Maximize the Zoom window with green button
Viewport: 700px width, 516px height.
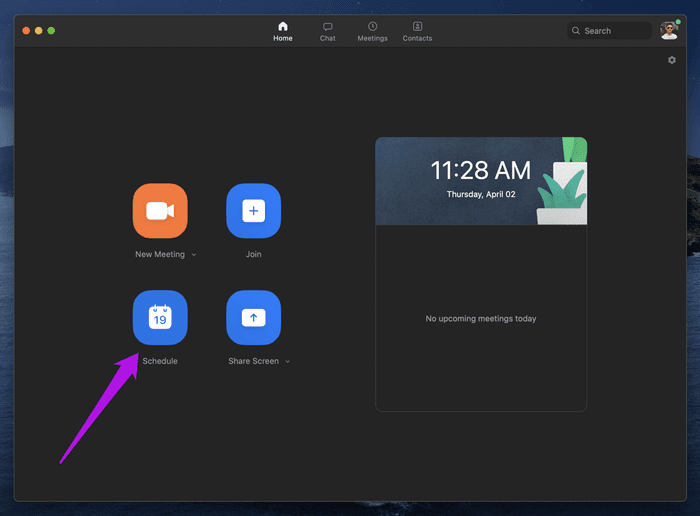51,30
